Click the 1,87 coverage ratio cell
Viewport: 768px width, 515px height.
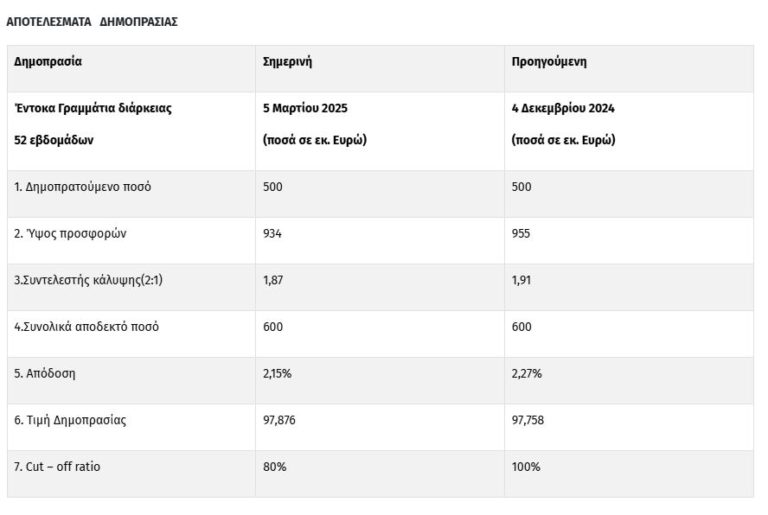coord(273,281)
